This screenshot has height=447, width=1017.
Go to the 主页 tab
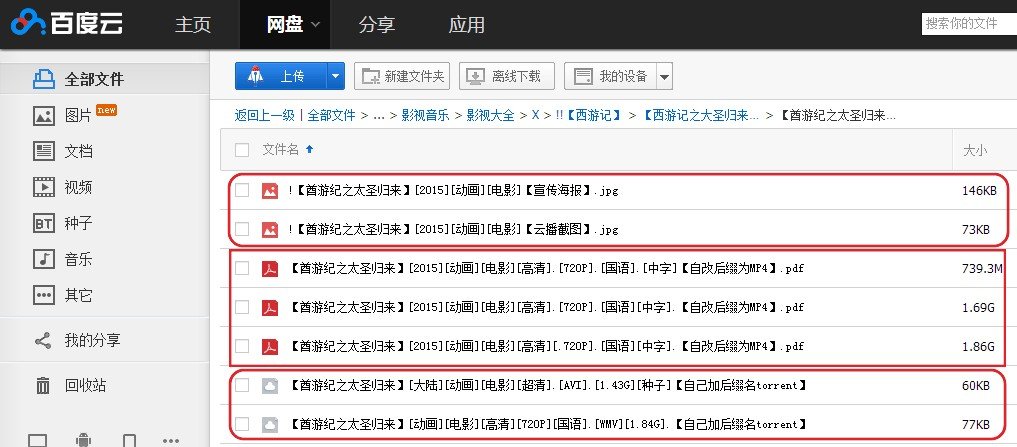coord(193,25)
